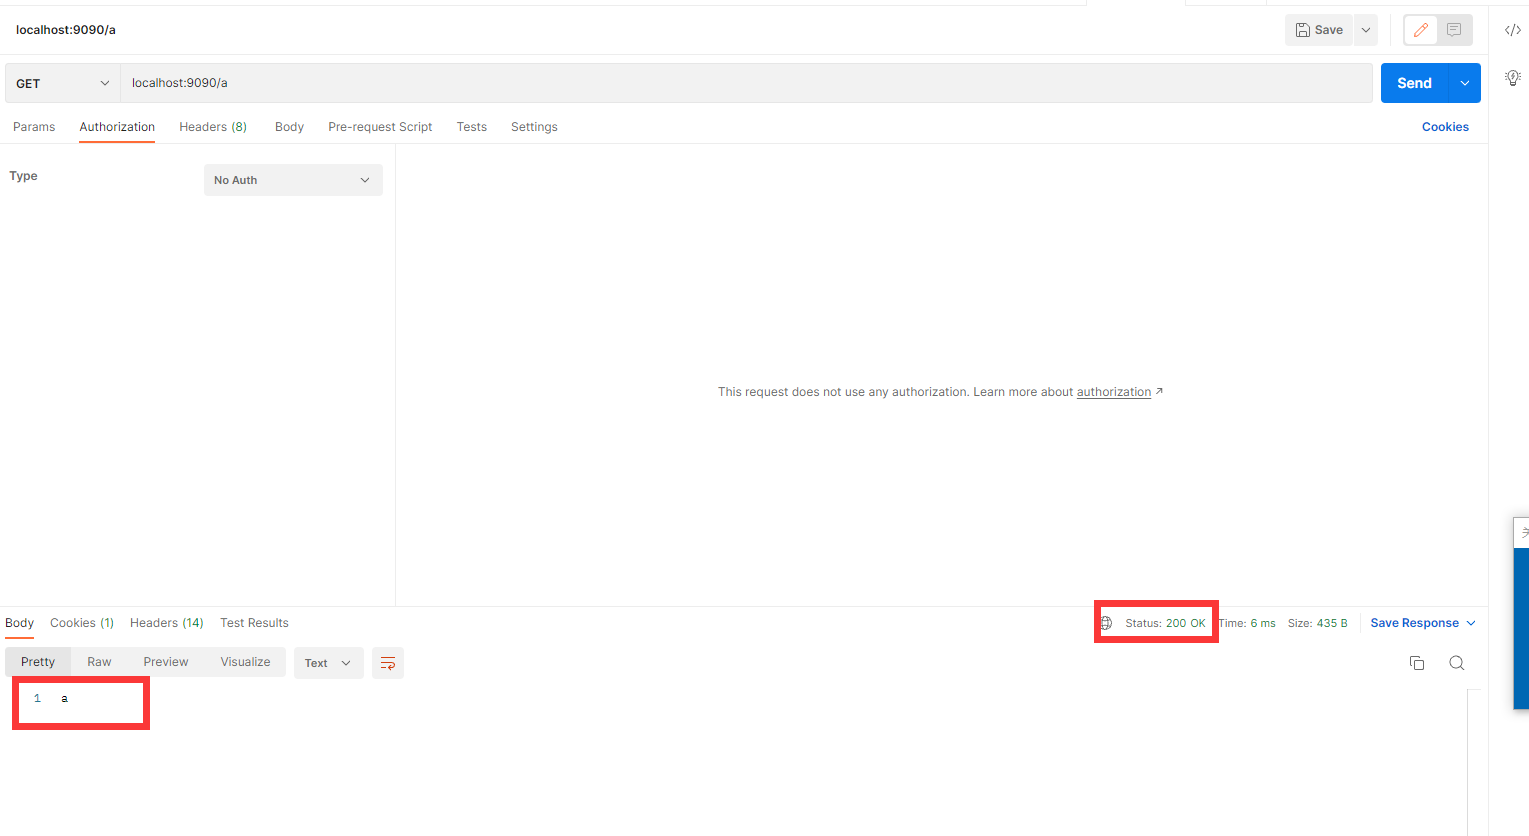Toggle the line wrap icon
The width and height of the screenshot is (1529, 836).
(388, 663)
